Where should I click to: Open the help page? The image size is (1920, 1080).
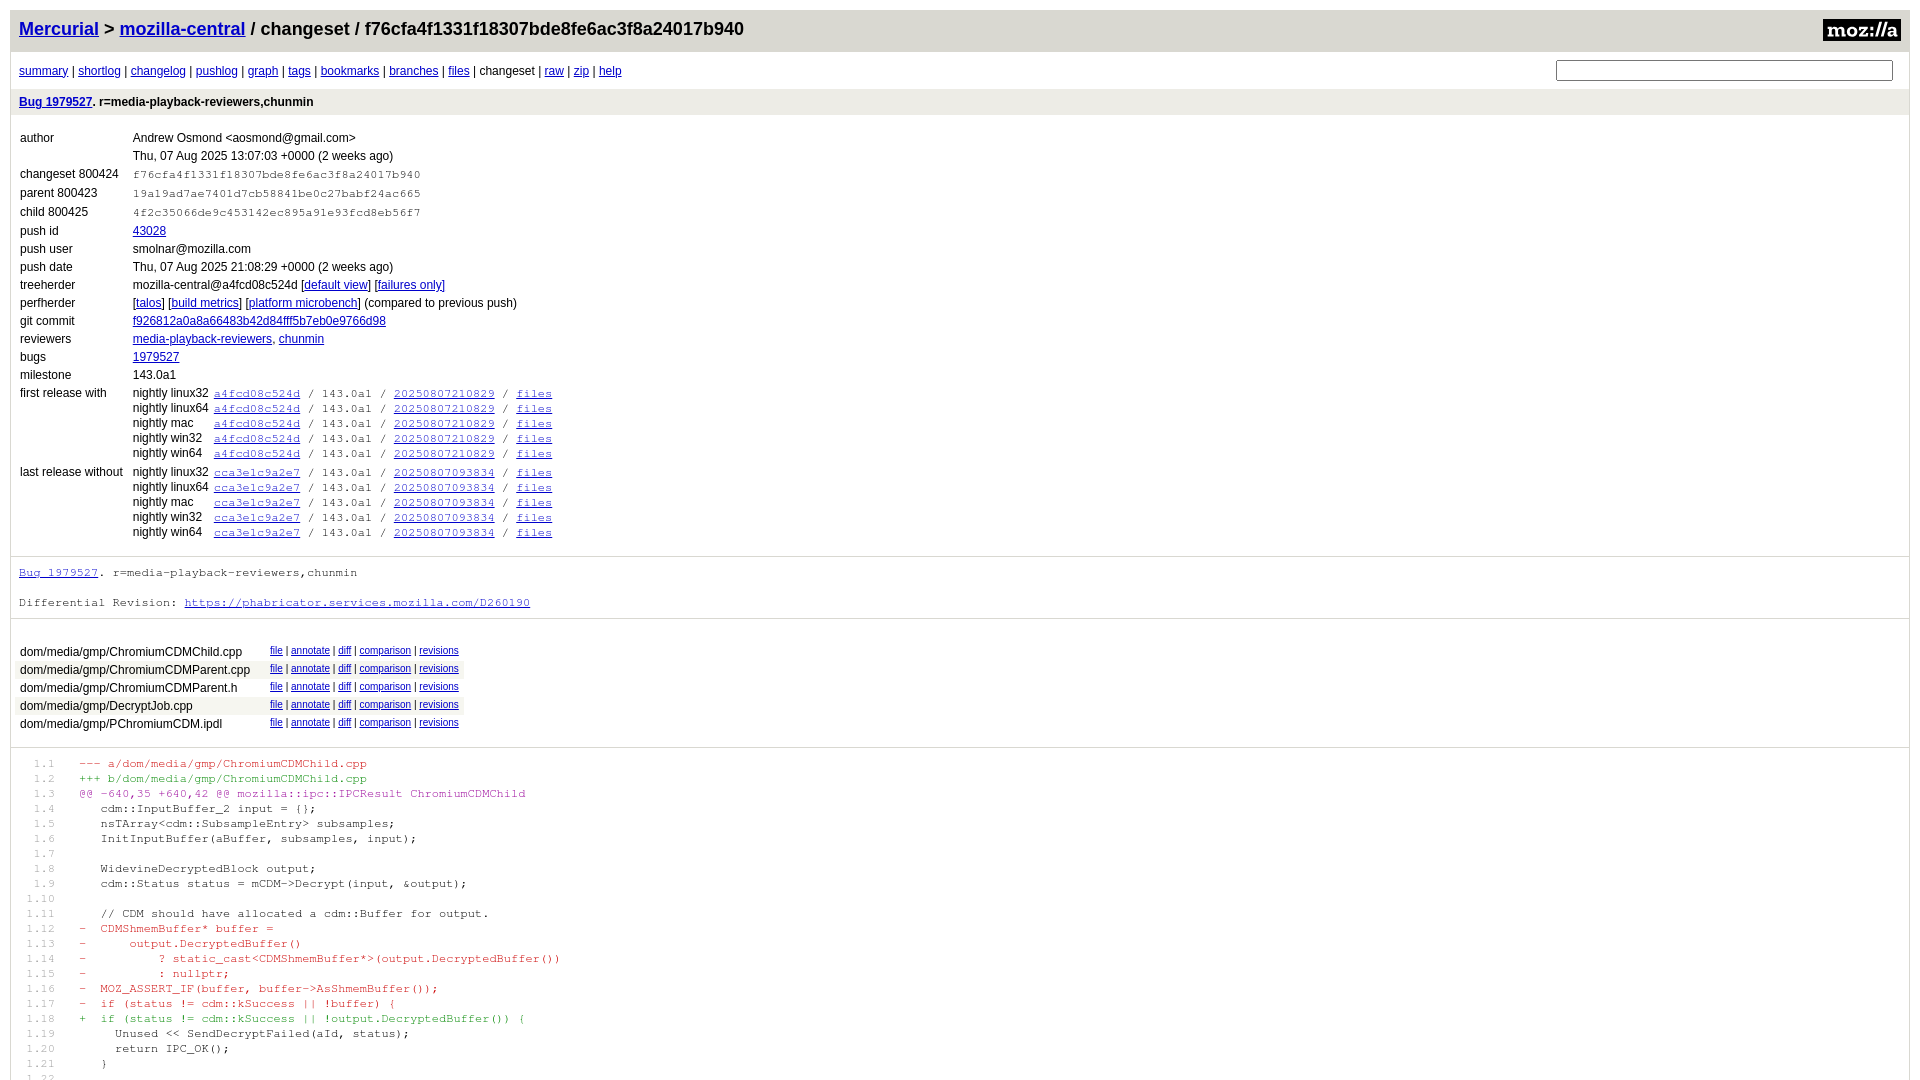610,71
